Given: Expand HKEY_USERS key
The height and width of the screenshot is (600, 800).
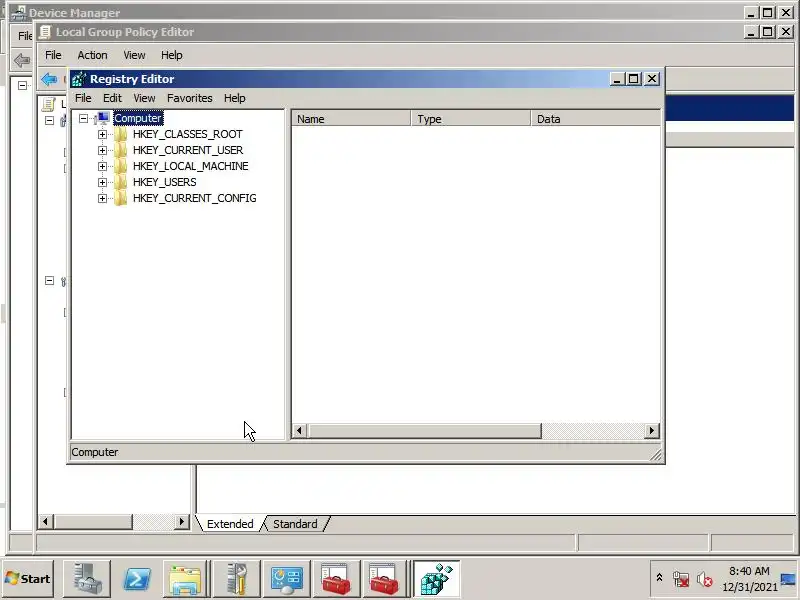Looking at the screenshot, I should (x=102, y=183).
